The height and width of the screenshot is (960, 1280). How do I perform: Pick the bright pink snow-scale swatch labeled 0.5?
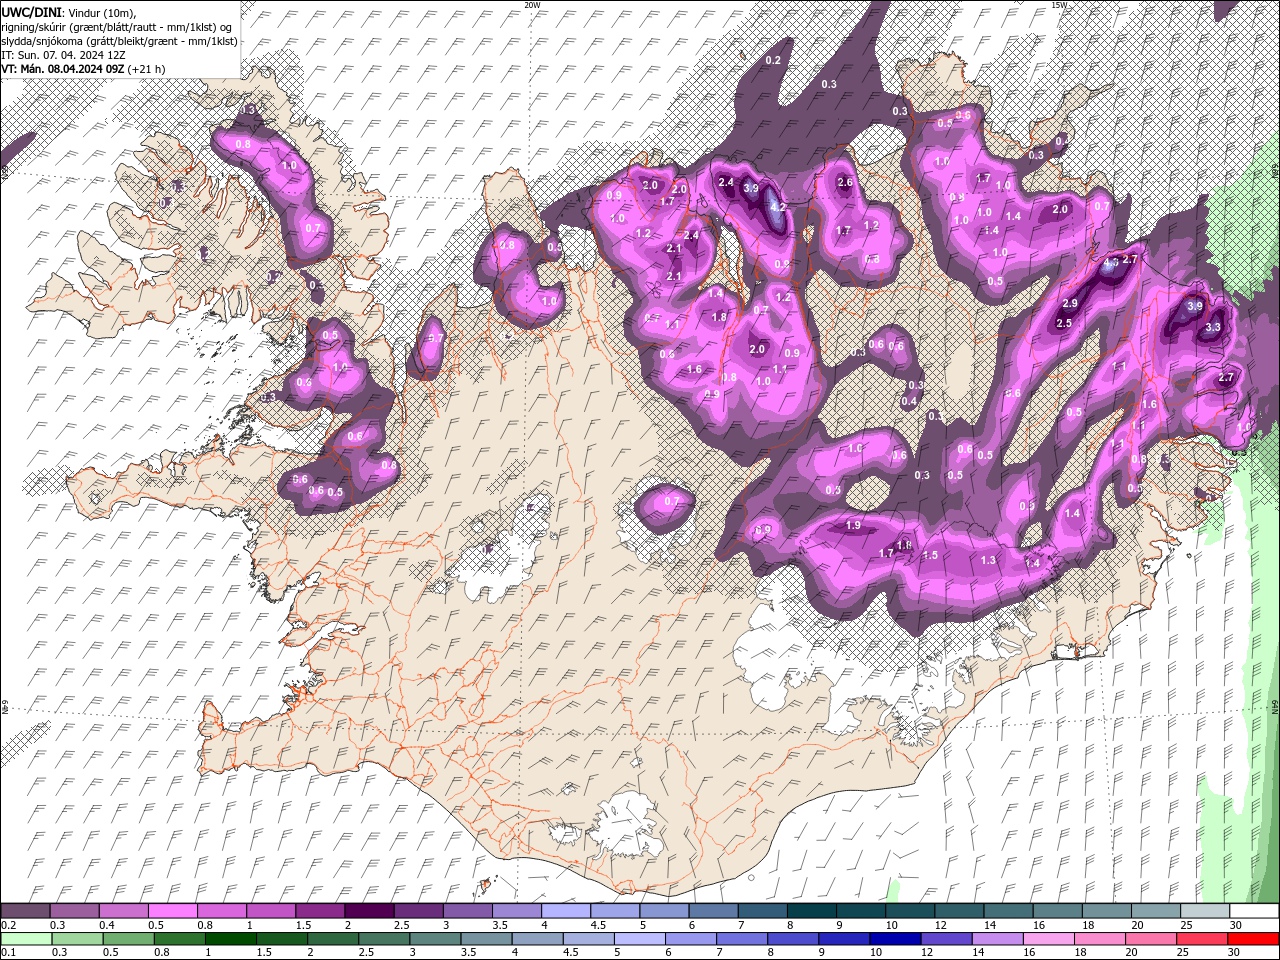[172, 911]
